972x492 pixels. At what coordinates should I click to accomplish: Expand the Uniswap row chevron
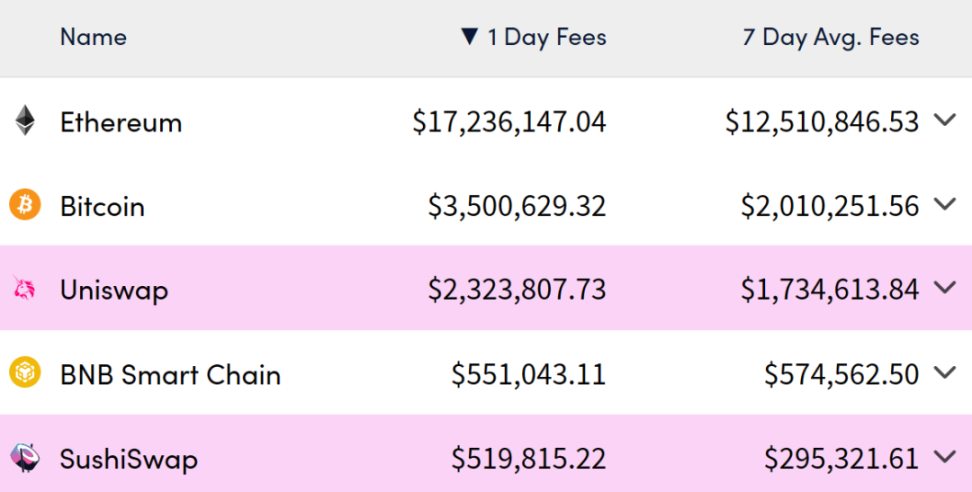945,288
